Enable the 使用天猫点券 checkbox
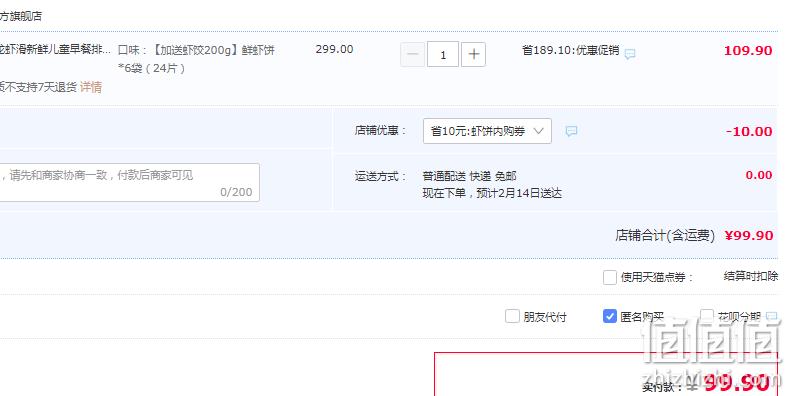 610,277
